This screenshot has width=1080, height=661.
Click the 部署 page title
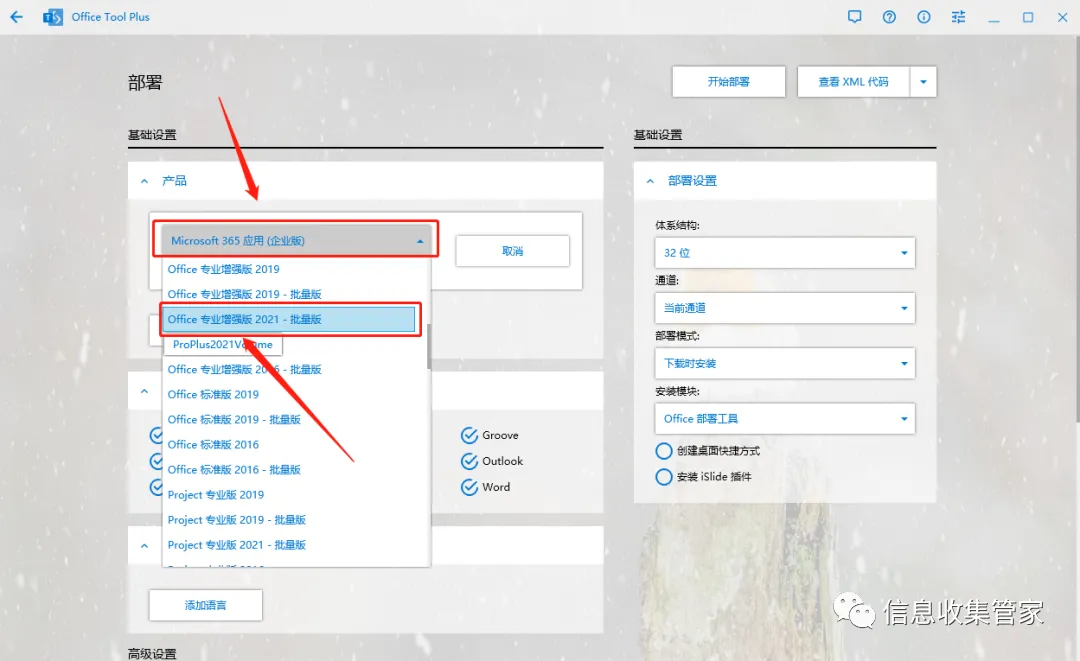pos(145,83)
